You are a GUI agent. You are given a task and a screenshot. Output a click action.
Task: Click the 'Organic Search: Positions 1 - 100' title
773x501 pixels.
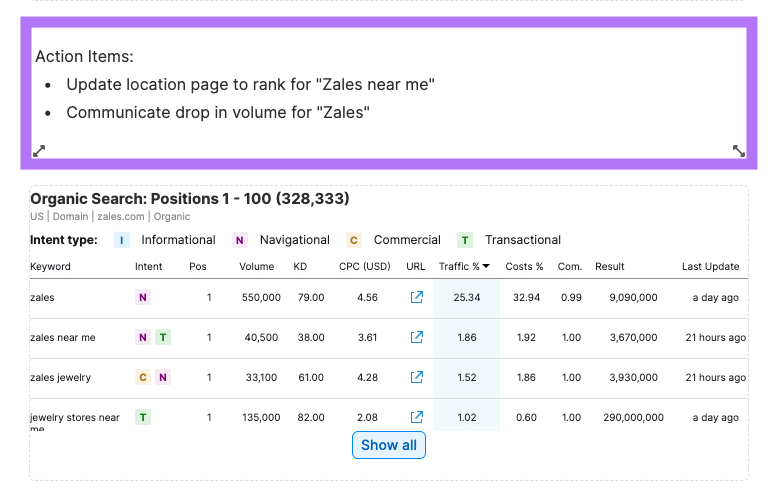(190, 199)
